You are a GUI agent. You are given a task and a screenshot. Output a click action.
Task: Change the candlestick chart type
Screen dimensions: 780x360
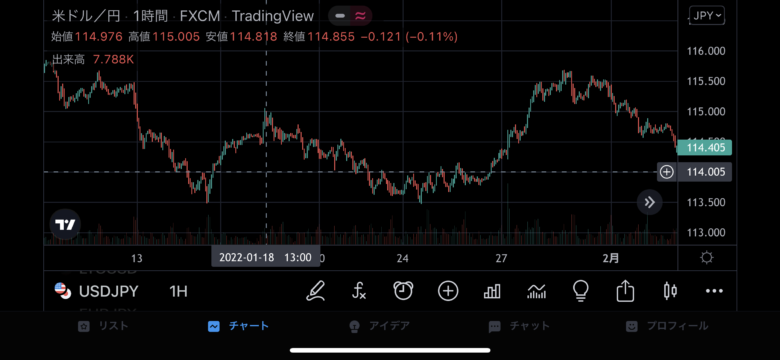click(670, 291)
